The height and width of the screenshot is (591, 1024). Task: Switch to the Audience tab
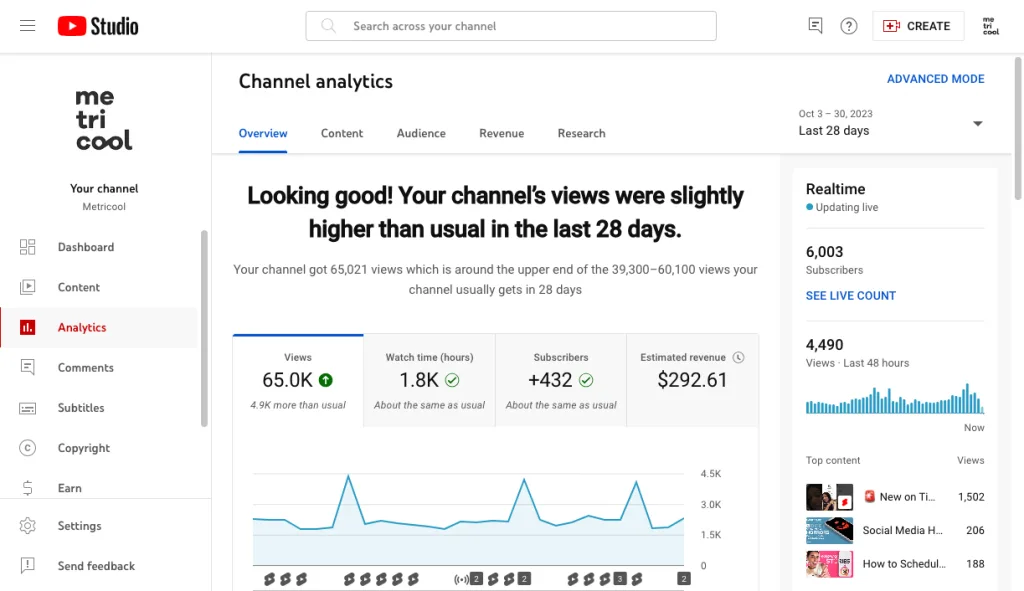coord(421,133)
